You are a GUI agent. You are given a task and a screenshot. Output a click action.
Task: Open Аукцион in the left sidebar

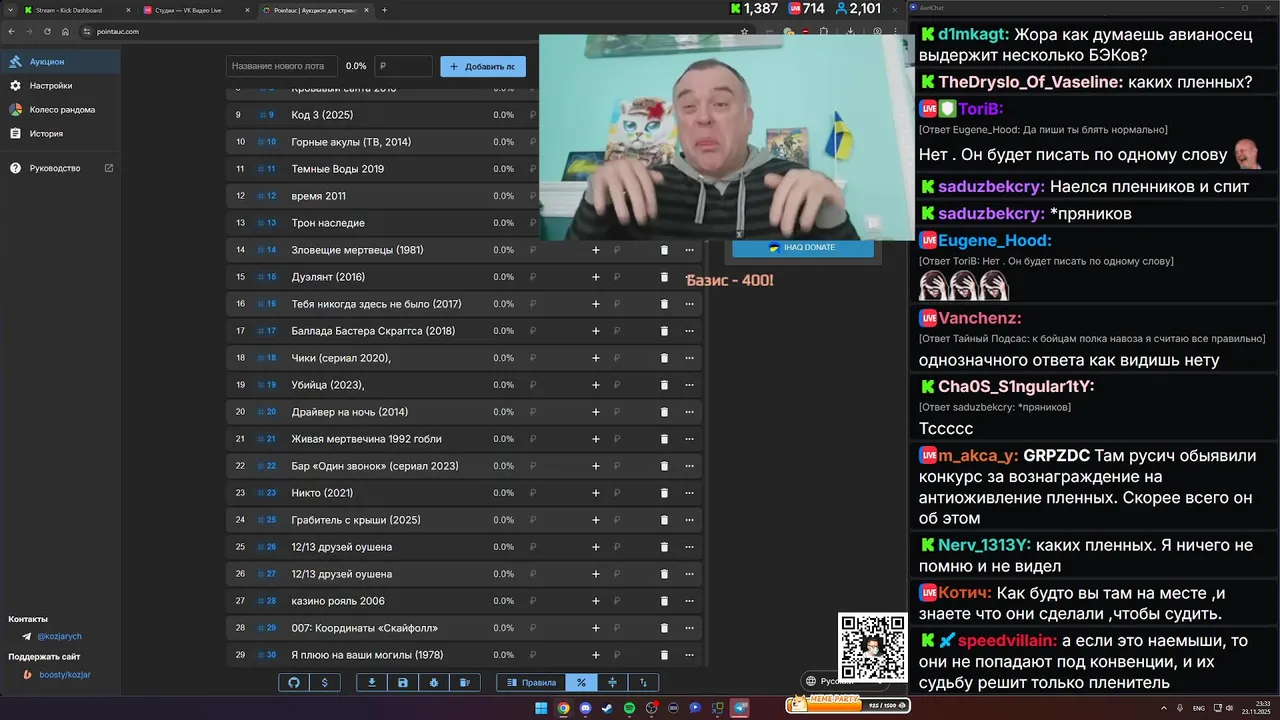pyautogui.click(x=60, y=62)
